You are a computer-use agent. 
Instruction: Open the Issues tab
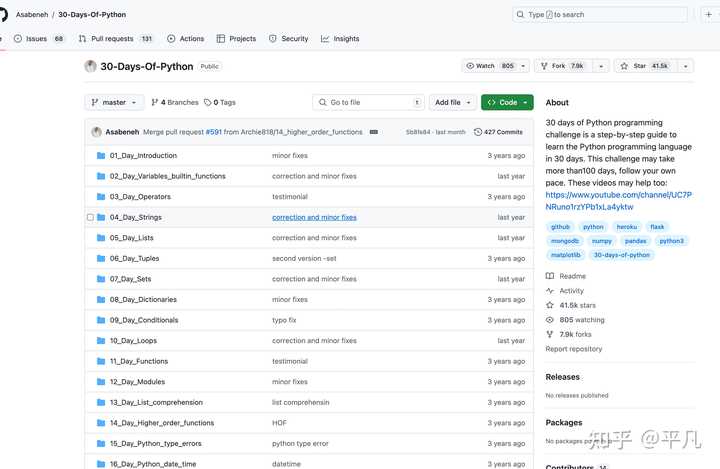(39, 39)
